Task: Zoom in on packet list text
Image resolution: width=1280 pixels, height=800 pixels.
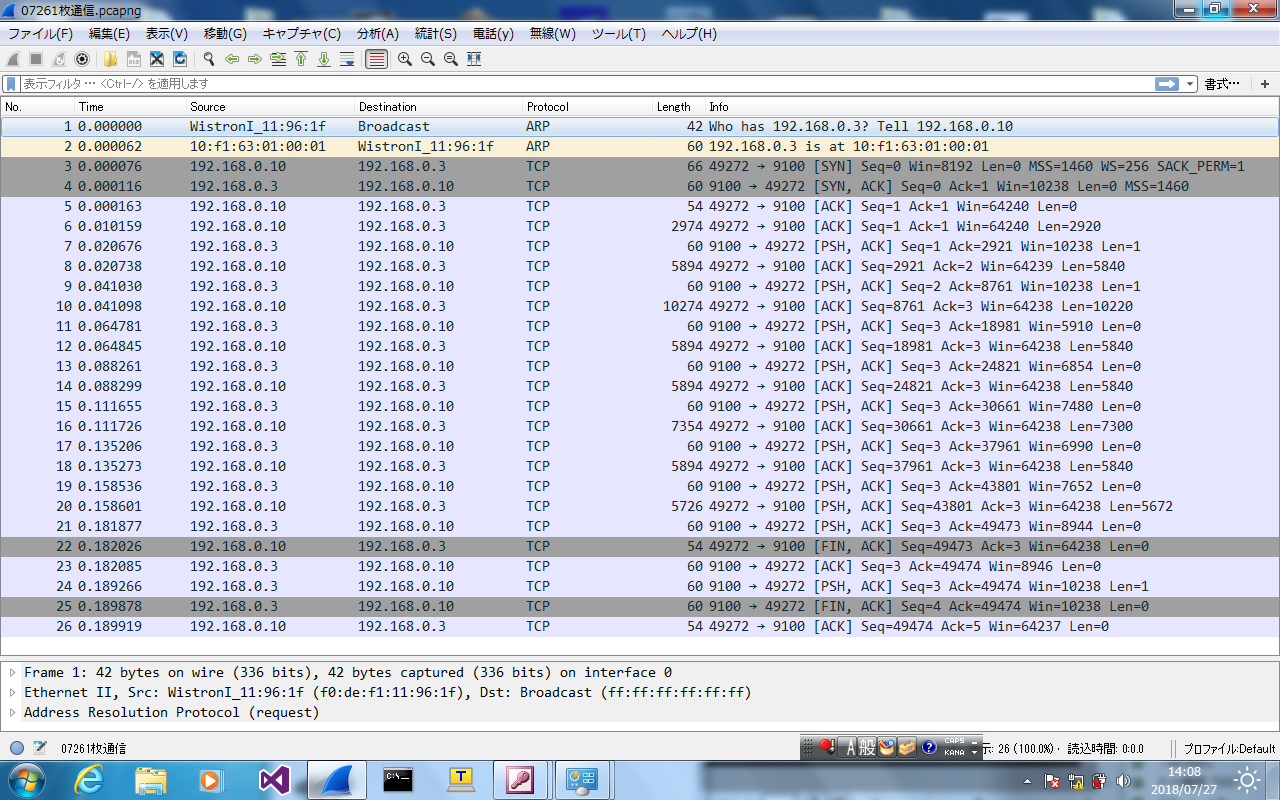Action: click(404, 59)
